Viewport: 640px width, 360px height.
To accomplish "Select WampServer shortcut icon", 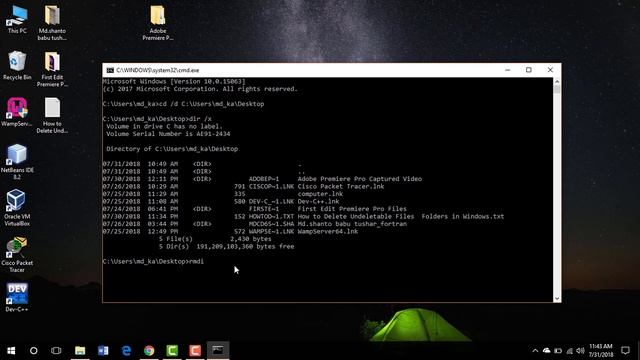I will coord(17,112).
